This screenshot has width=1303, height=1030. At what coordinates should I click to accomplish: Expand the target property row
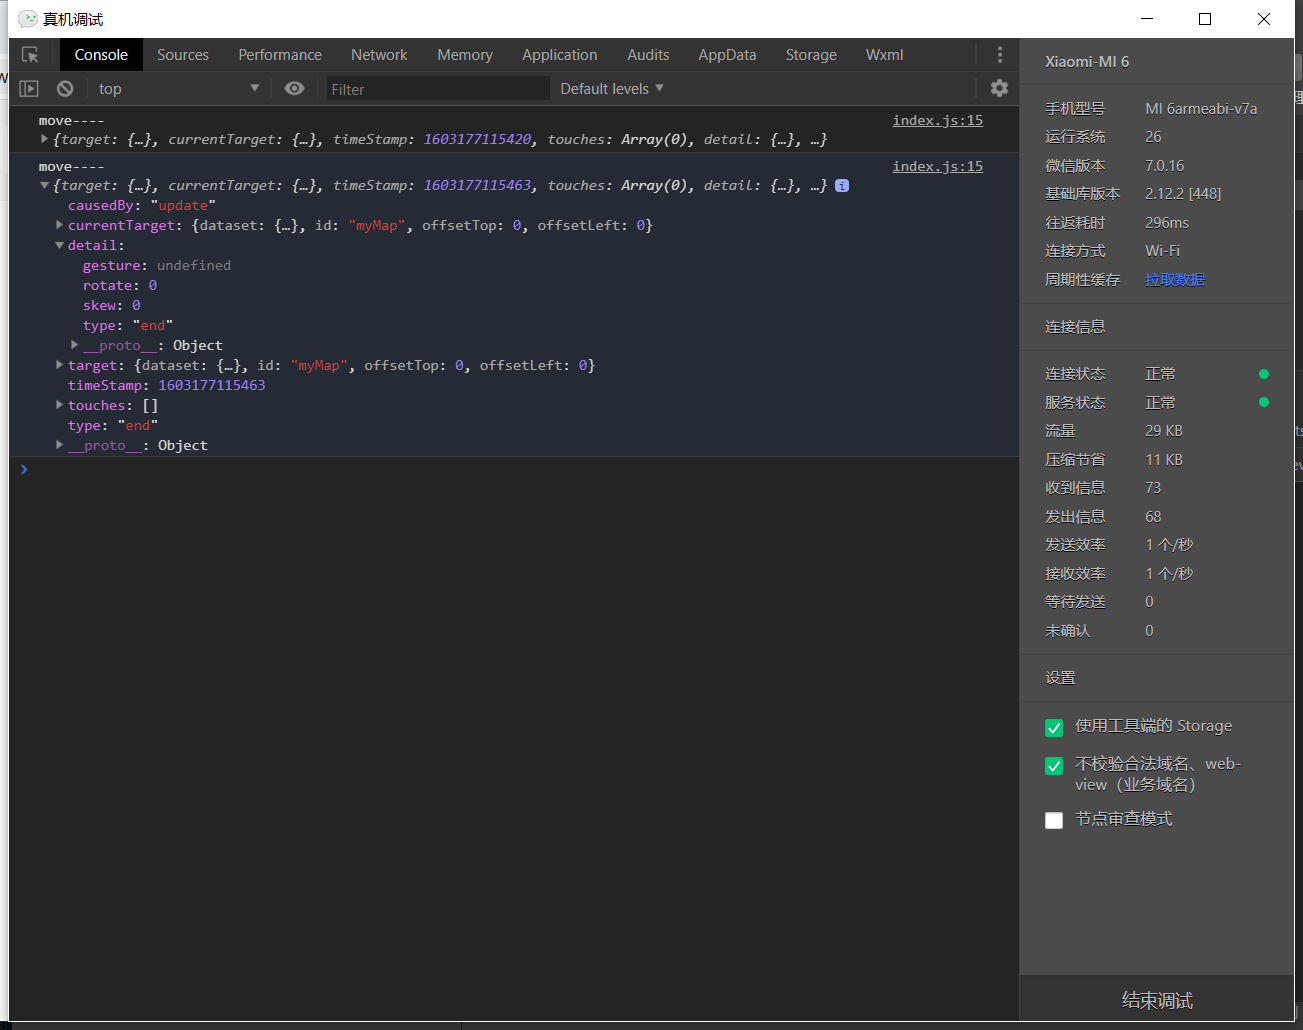point(59,365)
